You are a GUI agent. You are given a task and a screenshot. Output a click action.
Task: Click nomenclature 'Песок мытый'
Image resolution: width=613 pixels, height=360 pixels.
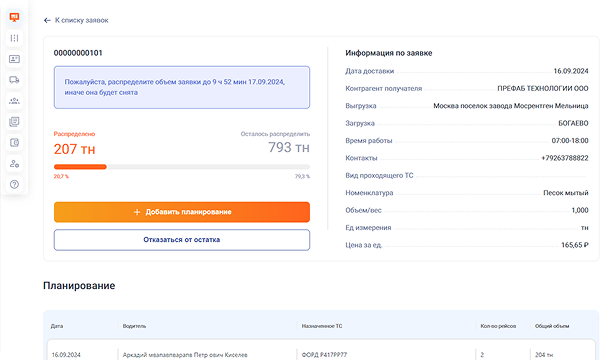click(x=566, y=193)
